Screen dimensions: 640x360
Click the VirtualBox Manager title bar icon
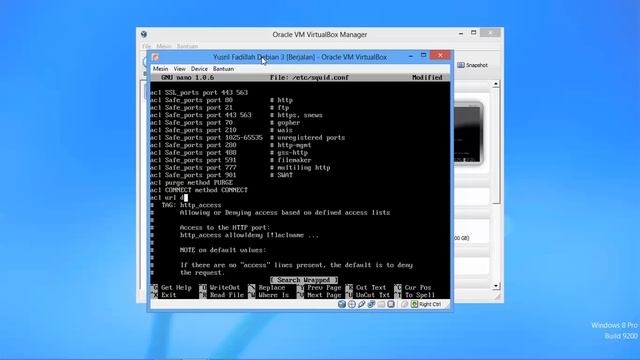point(144,34)
